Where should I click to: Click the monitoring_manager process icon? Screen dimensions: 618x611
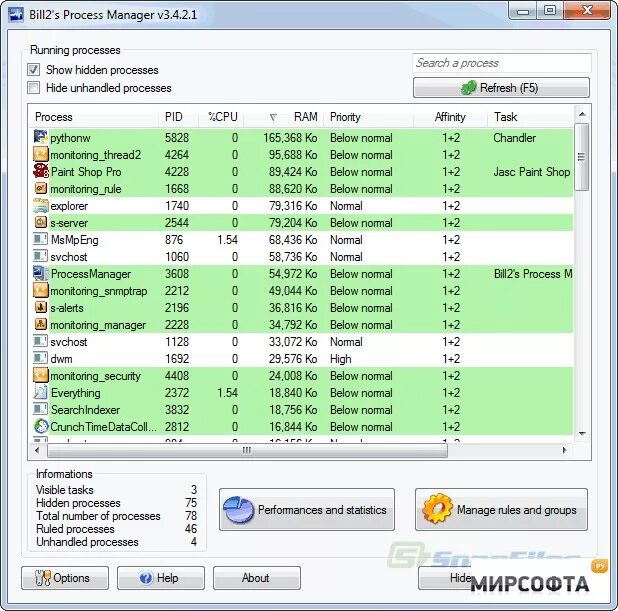[40, 324]
